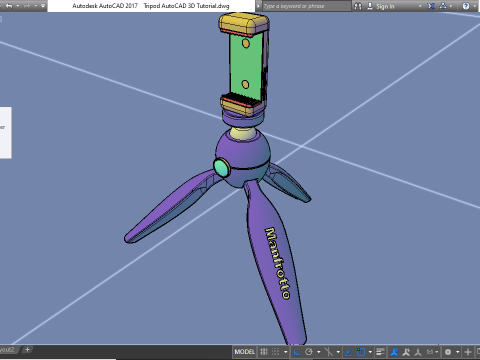
Task: Open the Redo history dropdown arrow
Action: (x=35, y=6)
